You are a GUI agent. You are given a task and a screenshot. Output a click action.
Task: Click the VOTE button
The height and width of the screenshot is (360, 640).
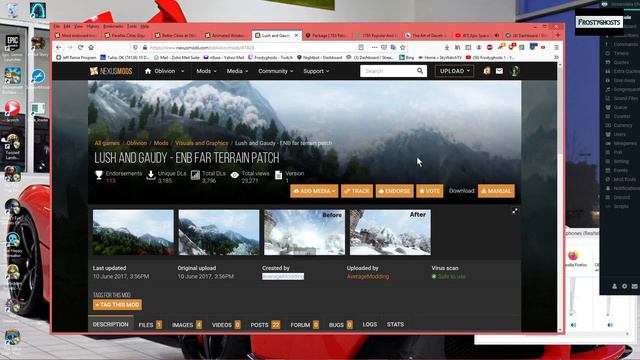tap(429, 191)
